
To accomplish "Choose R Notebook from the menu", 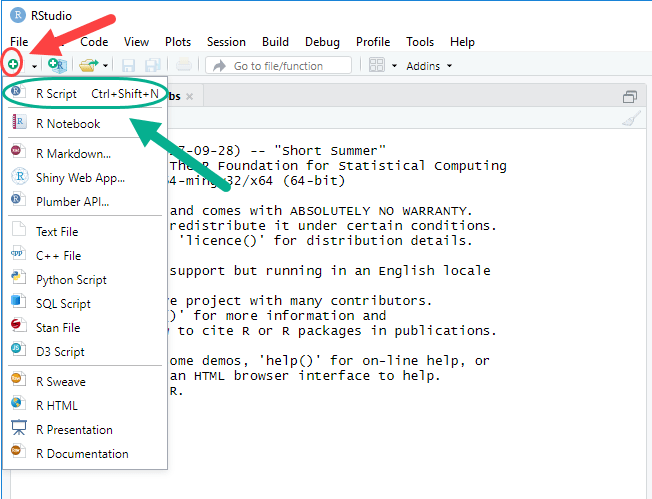I will coord(85,124).
